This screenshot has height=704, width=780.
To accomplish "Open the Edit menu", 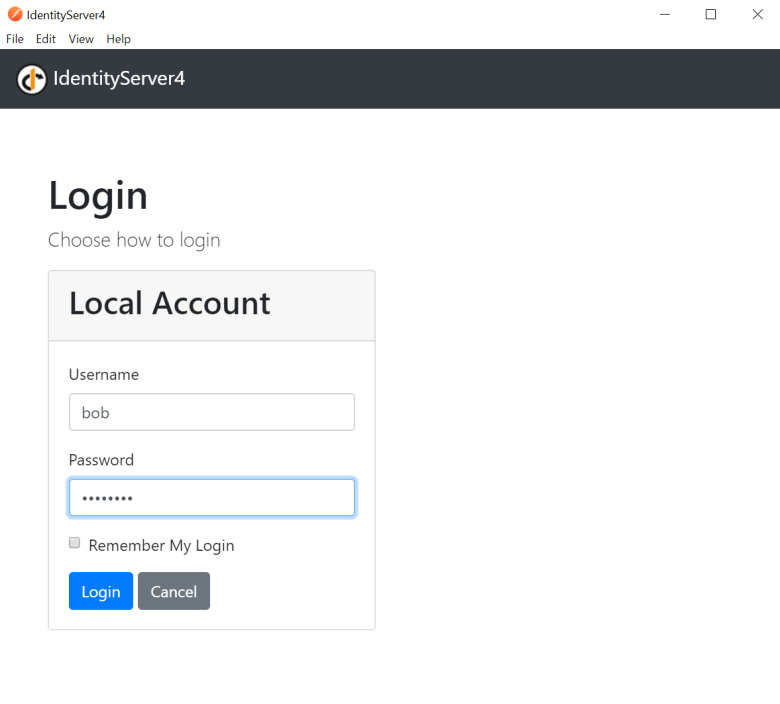I will (46, 39).
